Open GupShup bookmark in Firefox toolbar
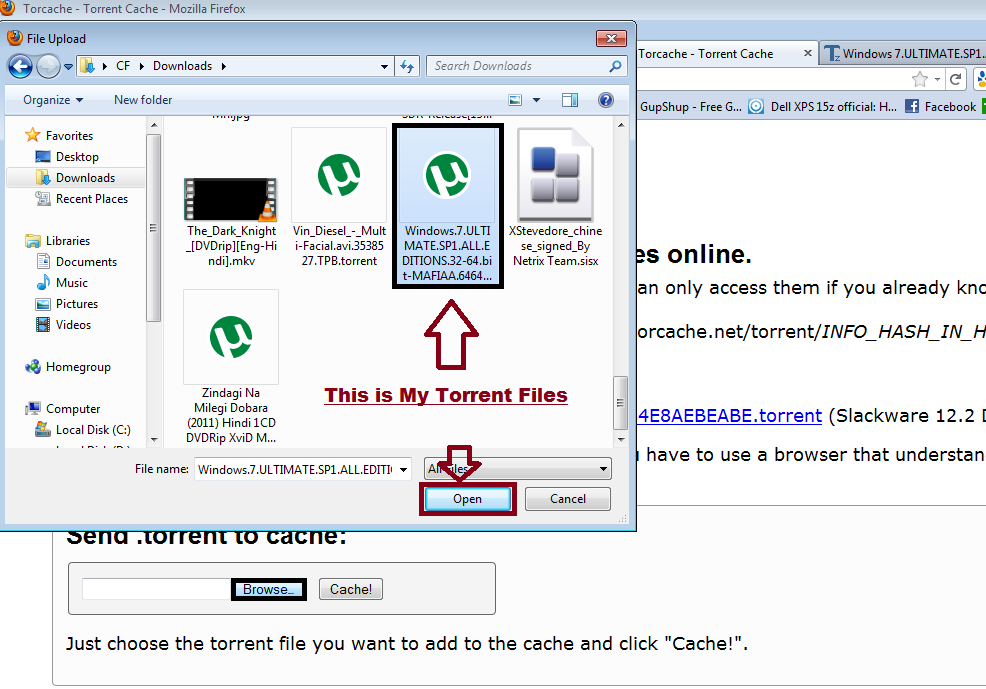Screen dimensions: 986x689 pyautogui.click(x=690, y=107)
